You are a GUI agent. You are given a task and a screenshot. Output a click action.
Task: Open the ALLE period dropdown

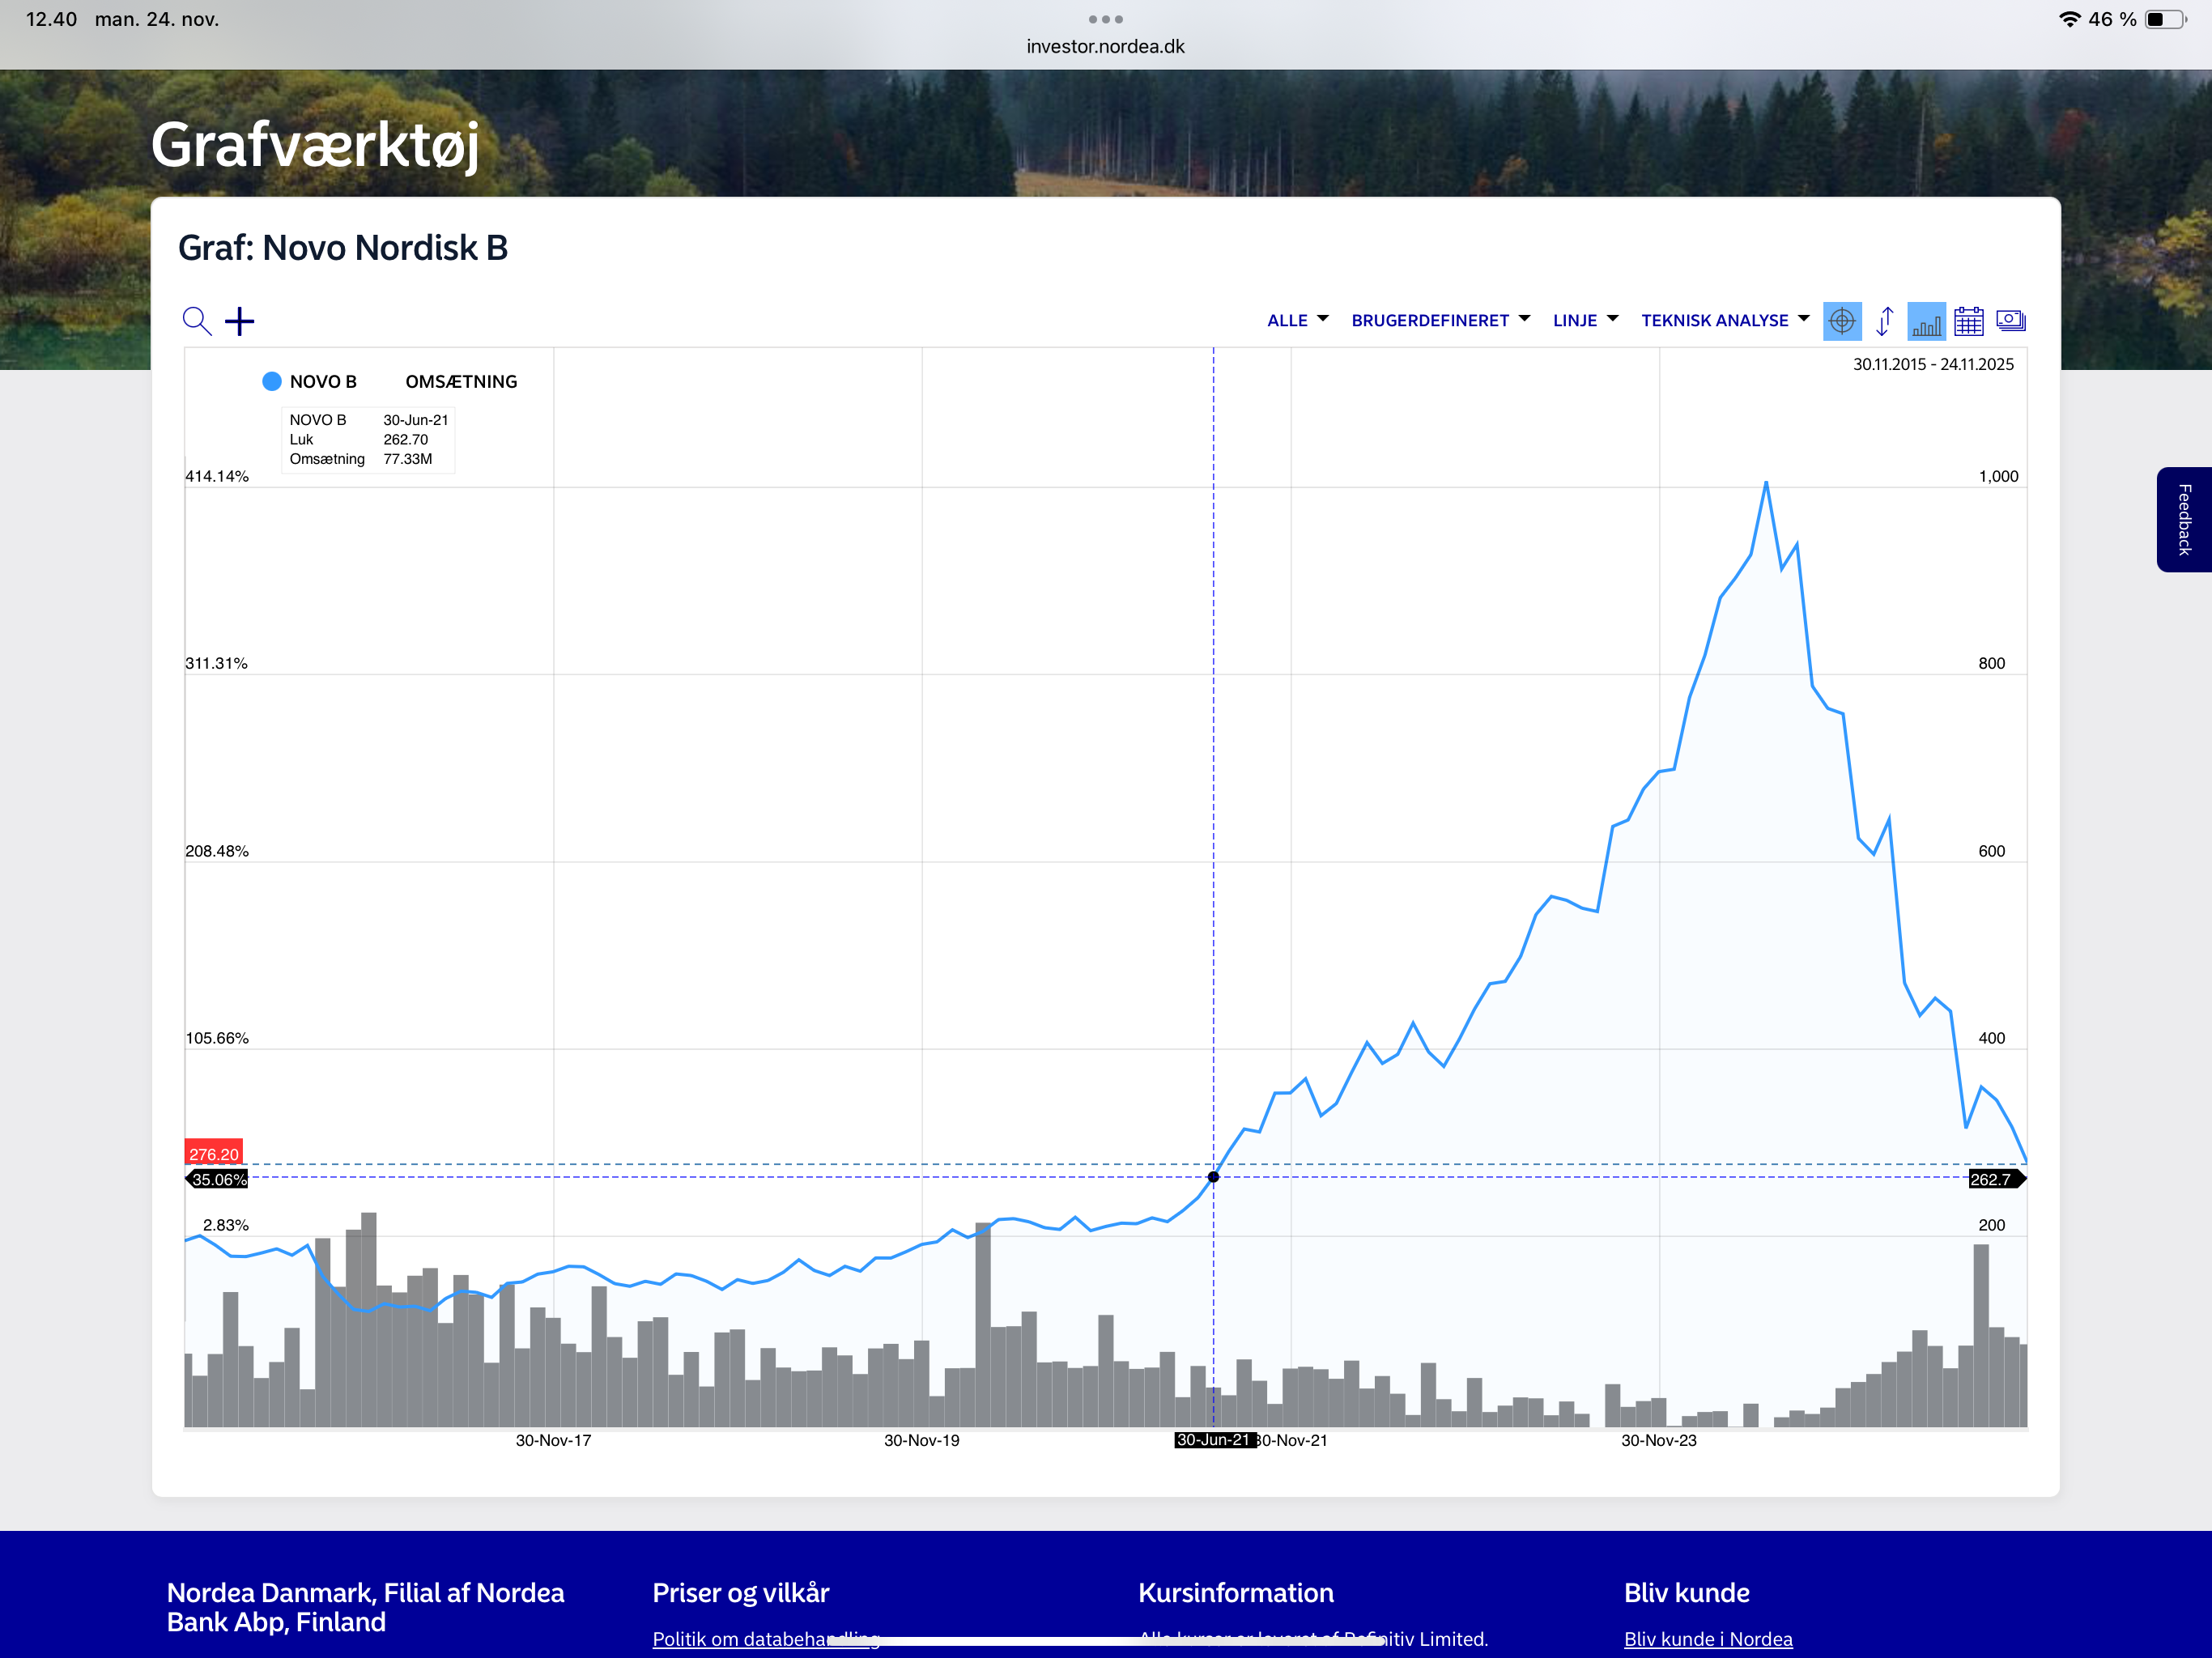1298,320
